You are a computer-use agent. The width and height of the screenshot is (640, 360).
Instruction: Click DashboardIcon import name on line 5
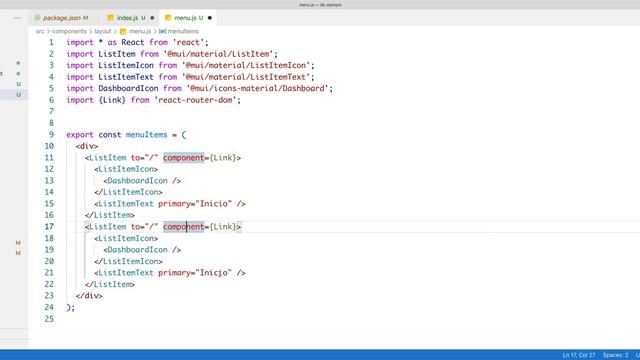[128, 89]
